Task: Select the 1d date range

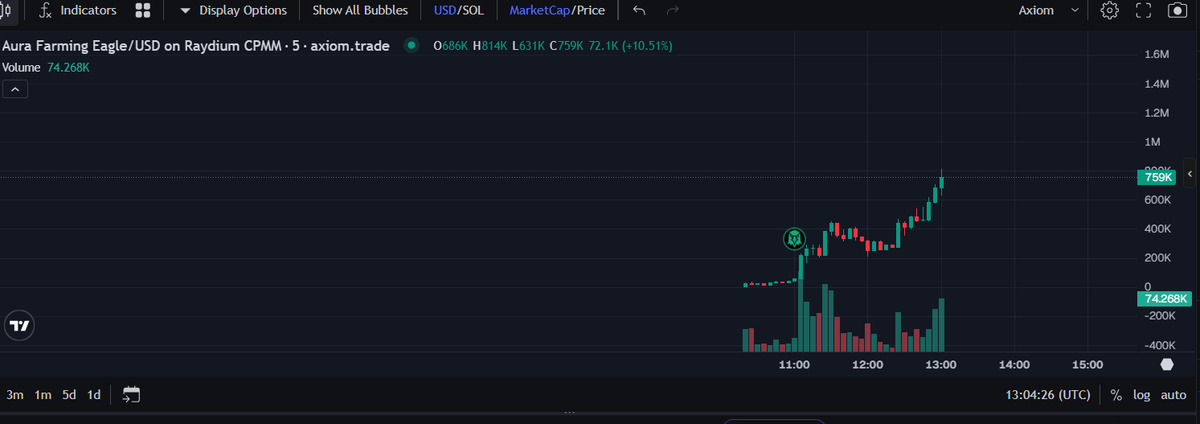Action: tap(93, 395)
